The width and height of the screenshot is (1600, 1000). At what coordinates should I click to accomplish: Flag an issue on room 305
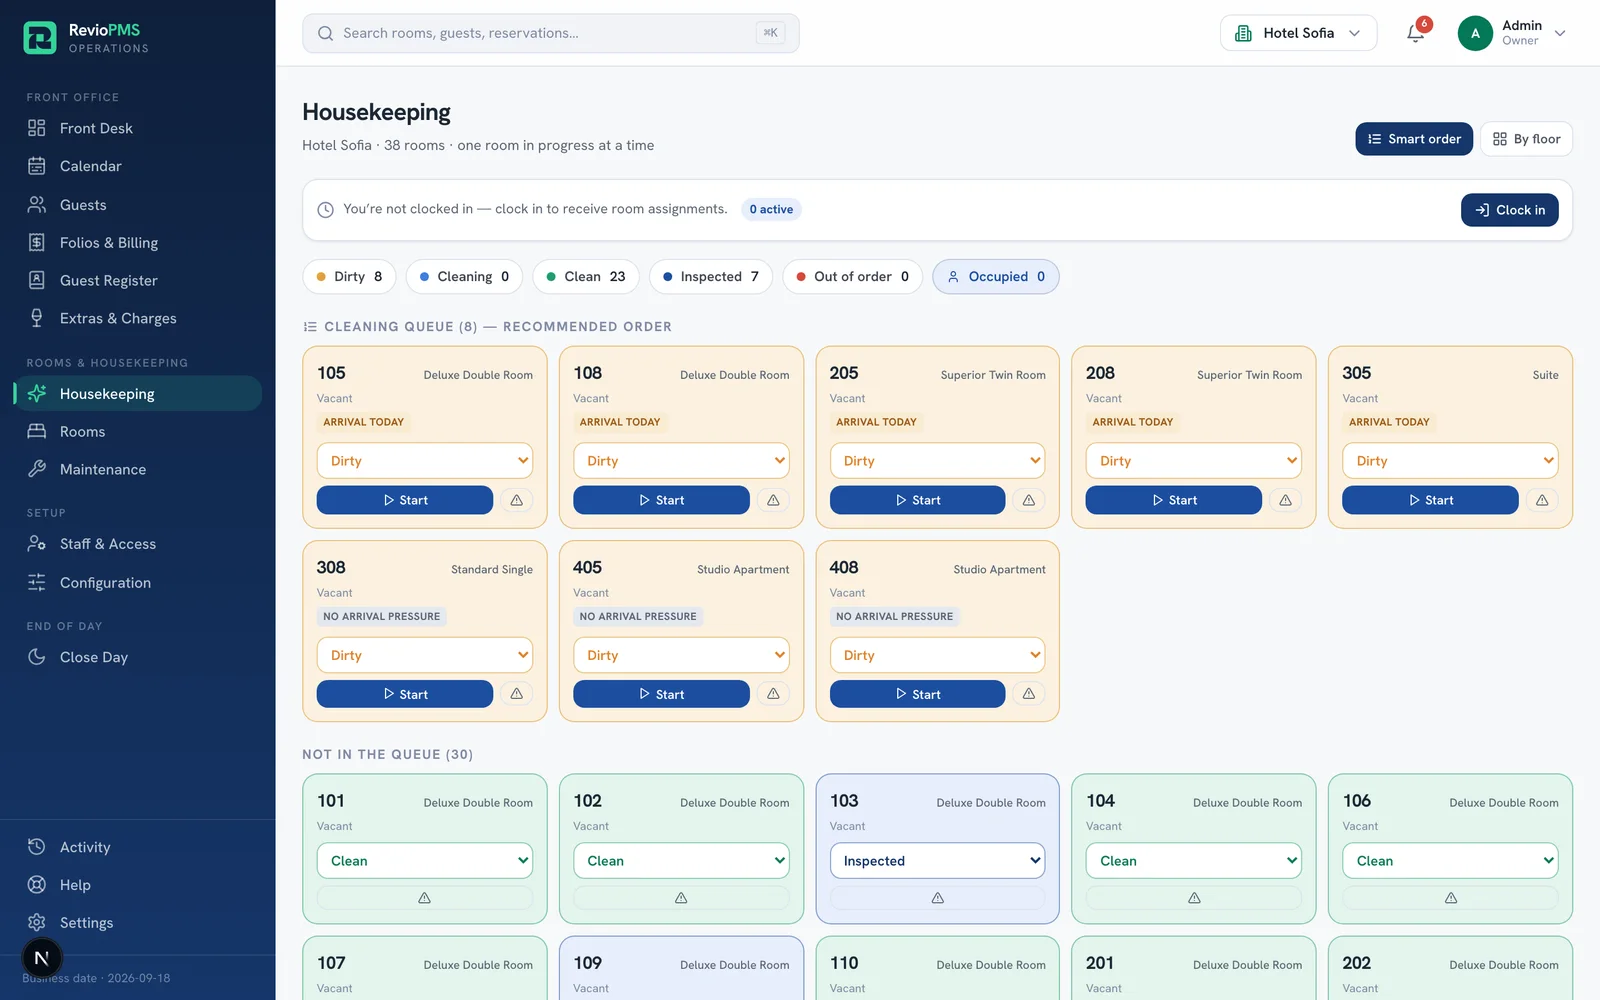tap(1542, 500)
